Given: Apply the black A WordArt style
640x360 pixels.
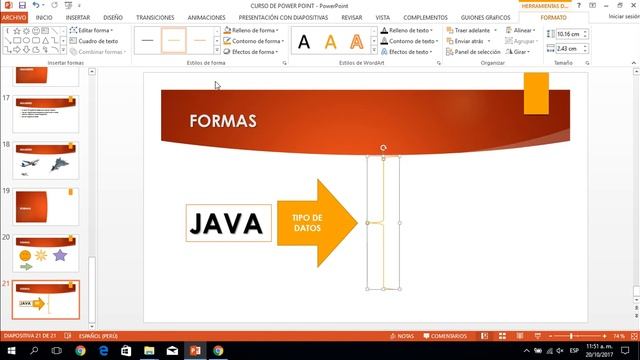Looking at the screenshot, I should tap(304, 42).
